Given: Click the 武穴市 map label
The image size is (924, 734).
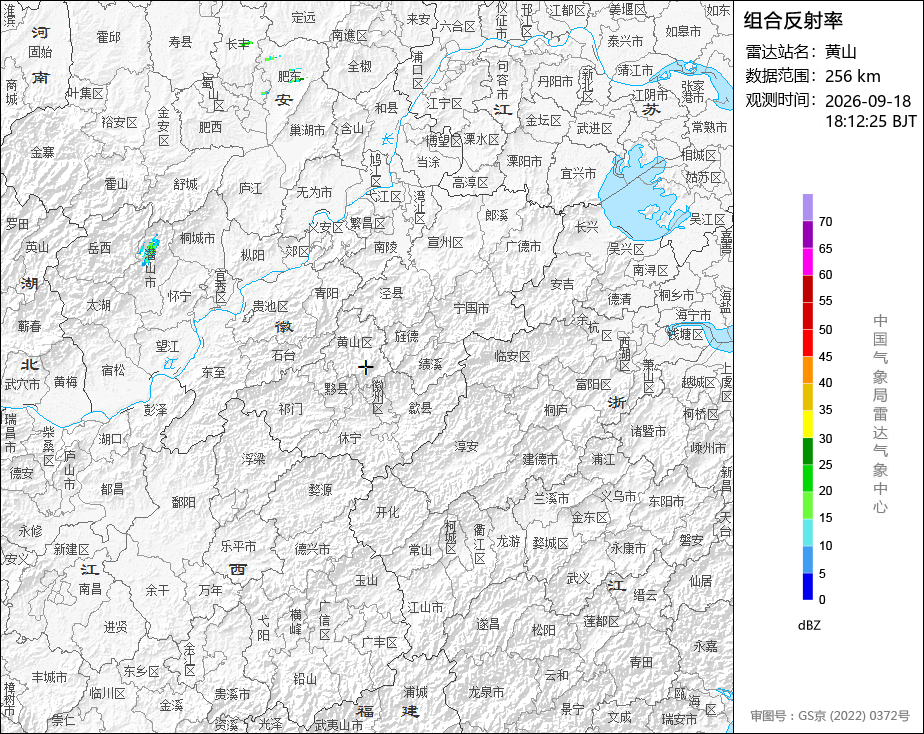Looking at the screenshot, I should (22, 384).
